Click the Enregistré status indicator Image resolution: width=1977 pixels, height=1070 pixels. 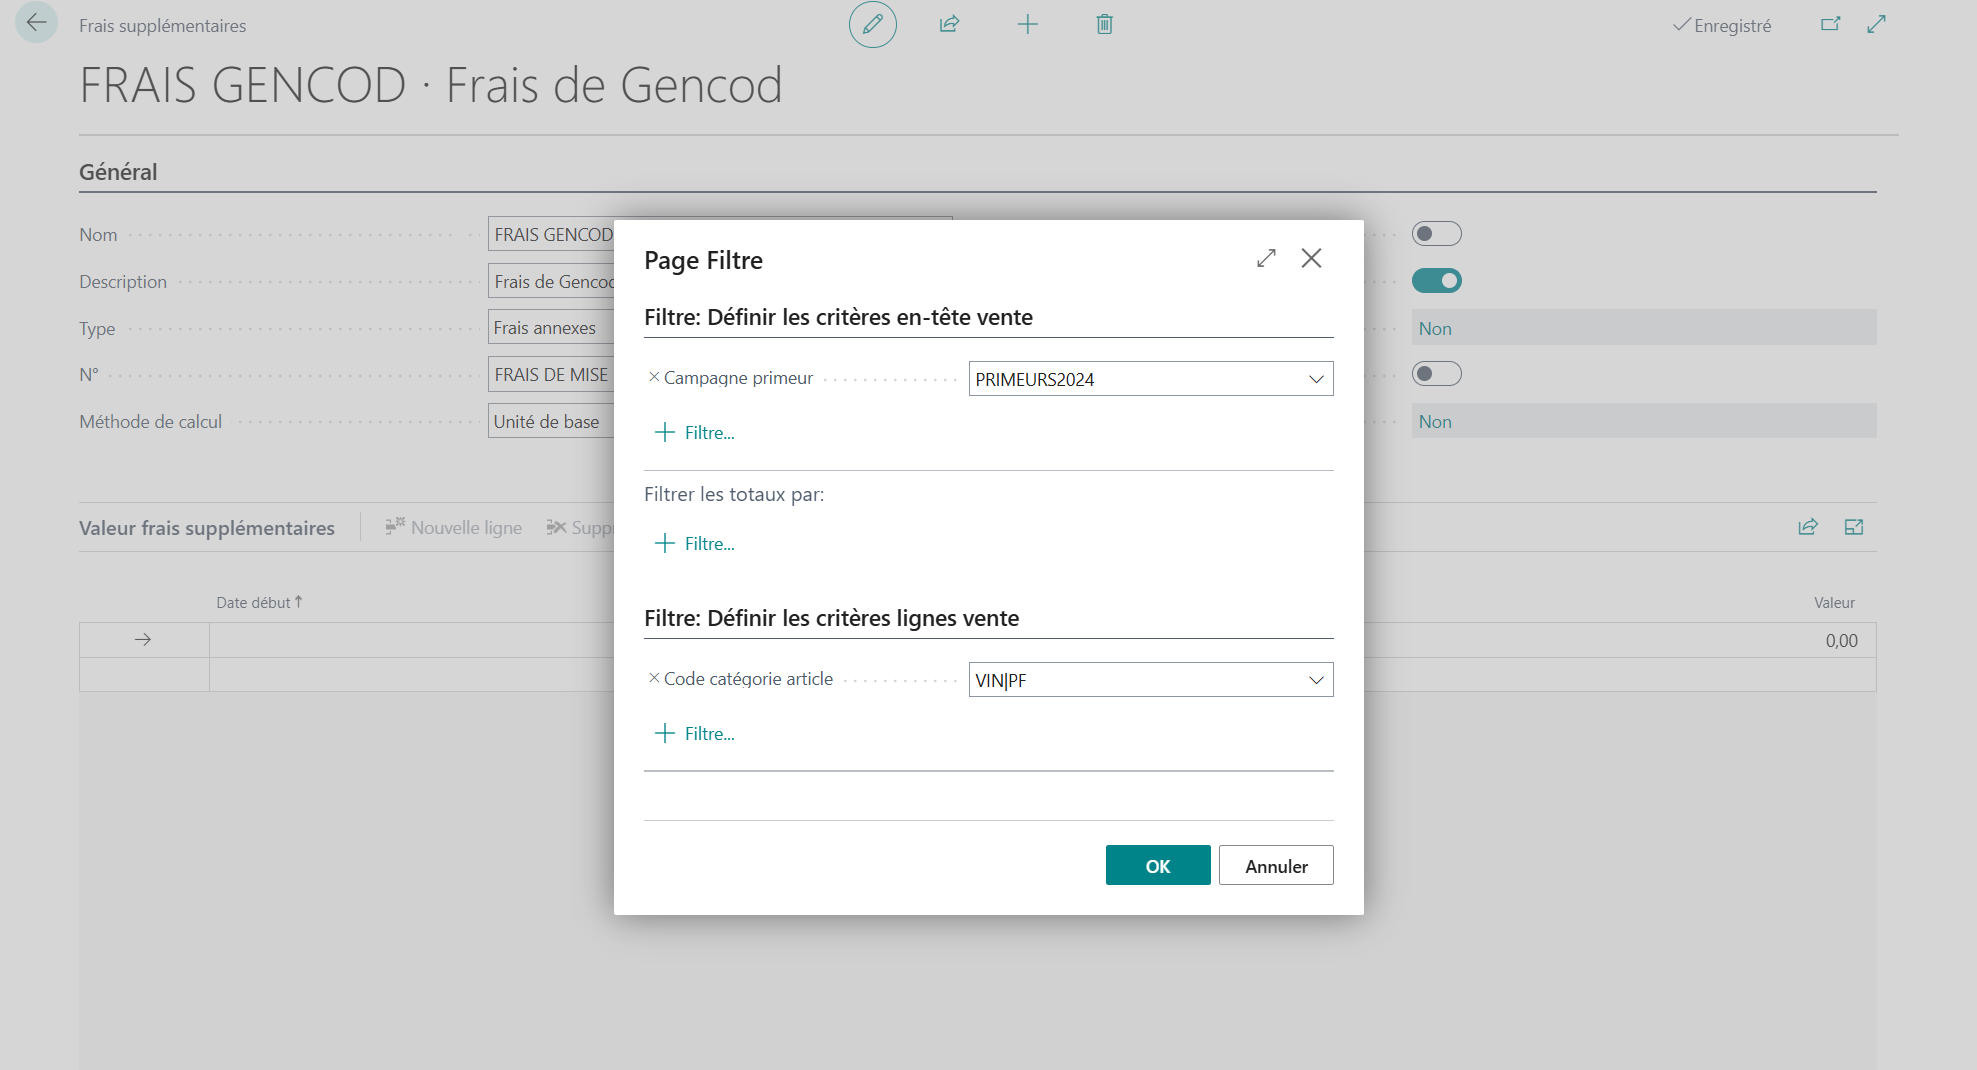[x=1722, y=25]
